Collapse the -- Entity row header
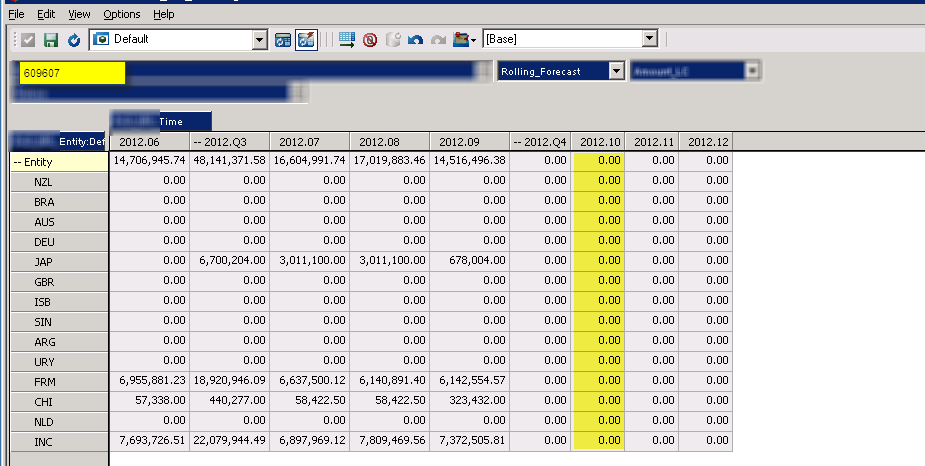The height and width of the screenshot is (466, 925). [x=59, y=162]
